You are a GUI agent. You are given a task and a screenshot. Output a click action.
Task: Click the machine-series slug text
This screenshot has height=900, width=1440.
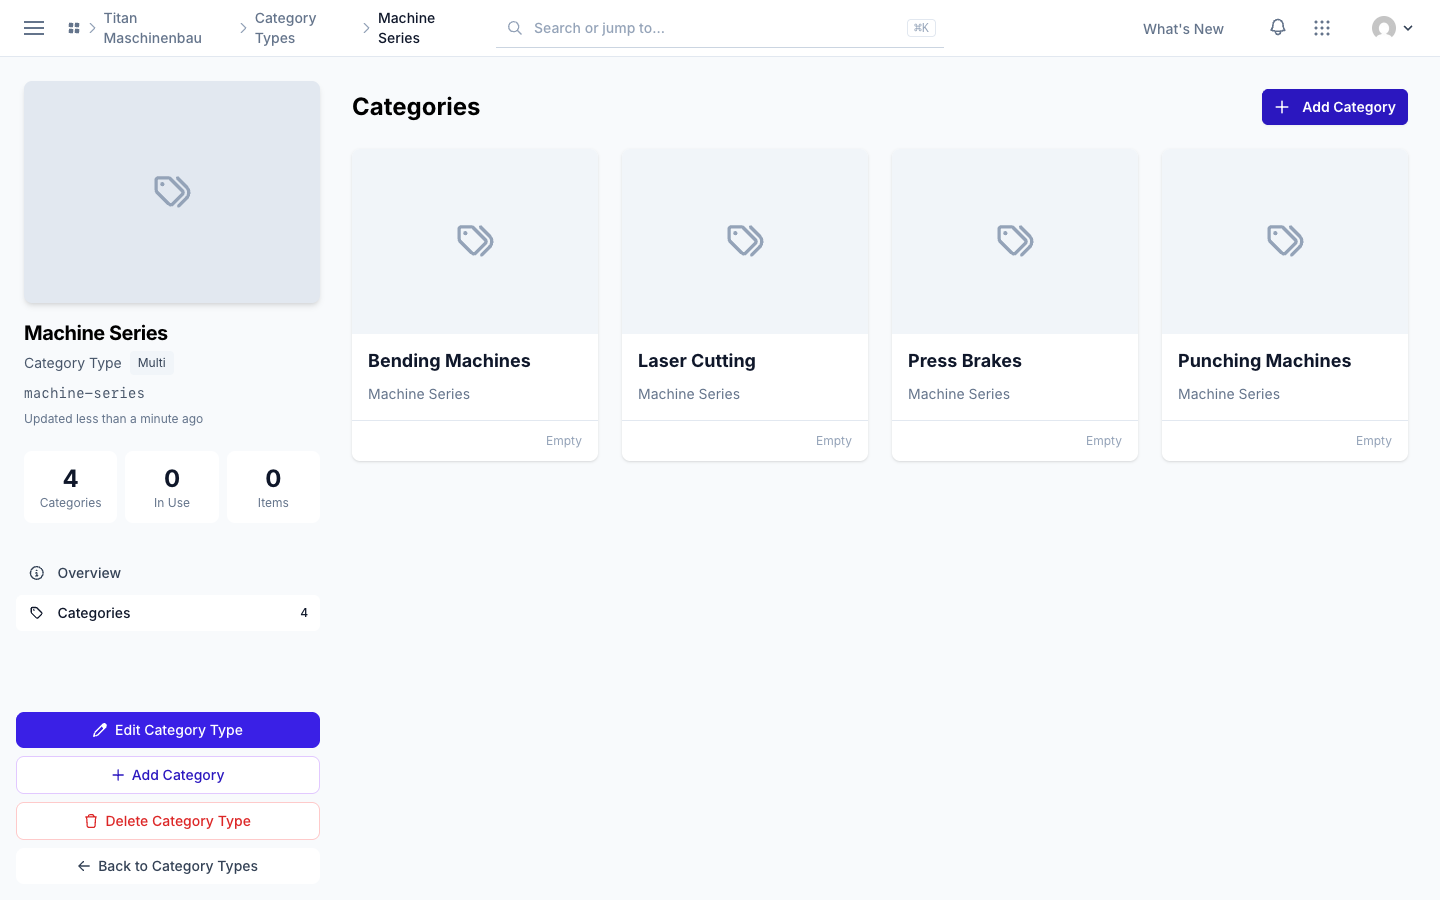[x=84, y=393]
